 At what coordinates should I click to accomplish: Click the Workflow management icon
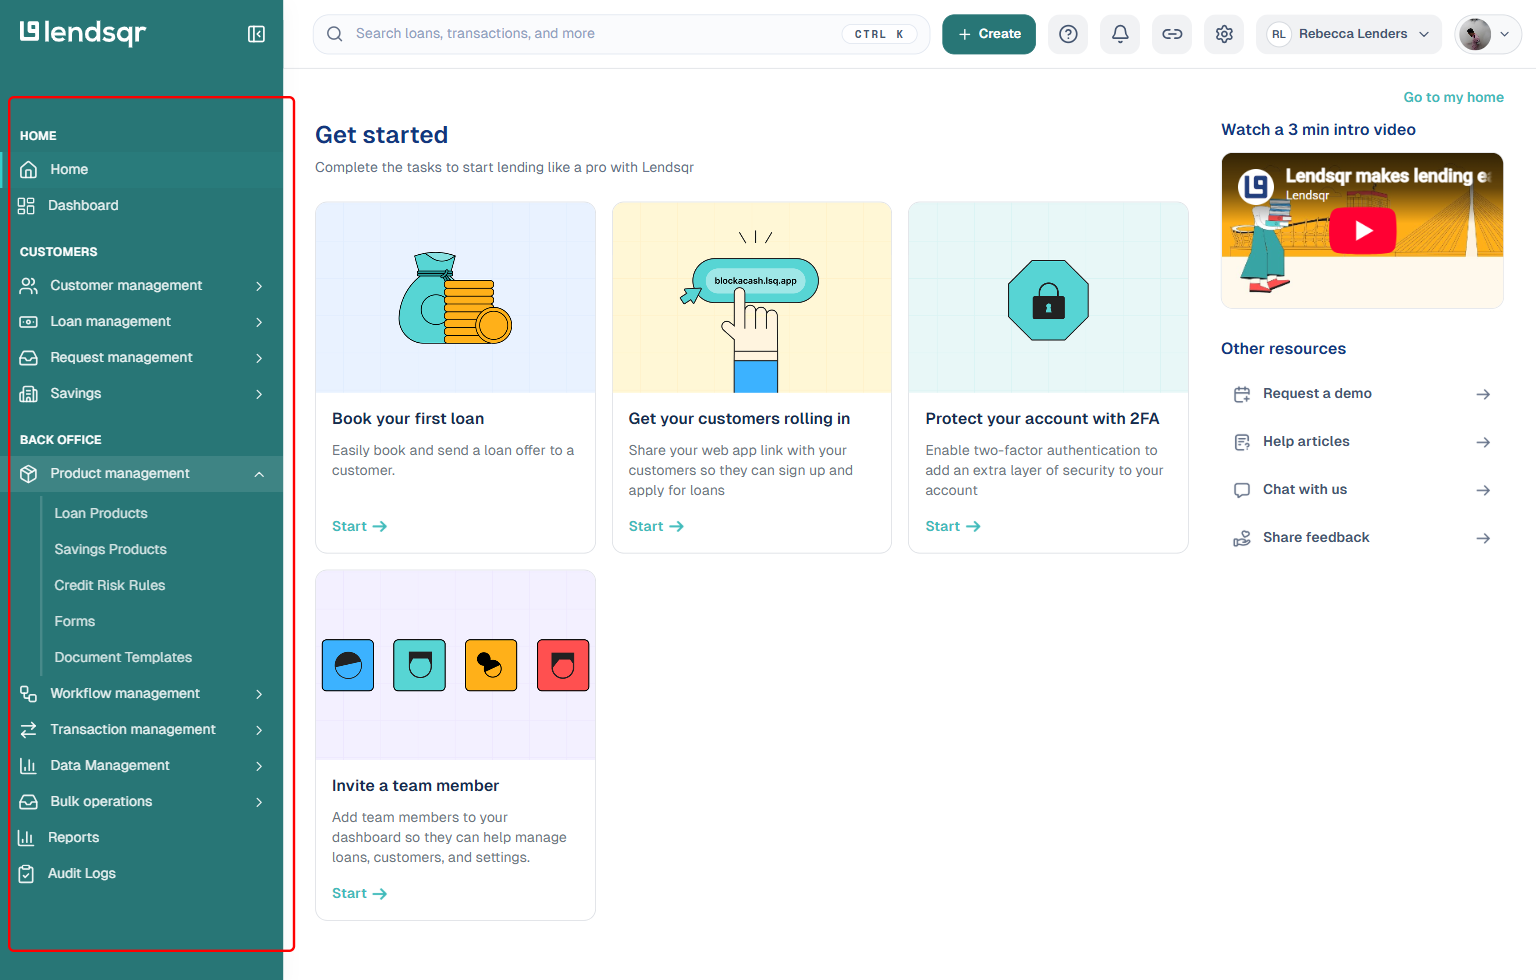coord(29,693)
